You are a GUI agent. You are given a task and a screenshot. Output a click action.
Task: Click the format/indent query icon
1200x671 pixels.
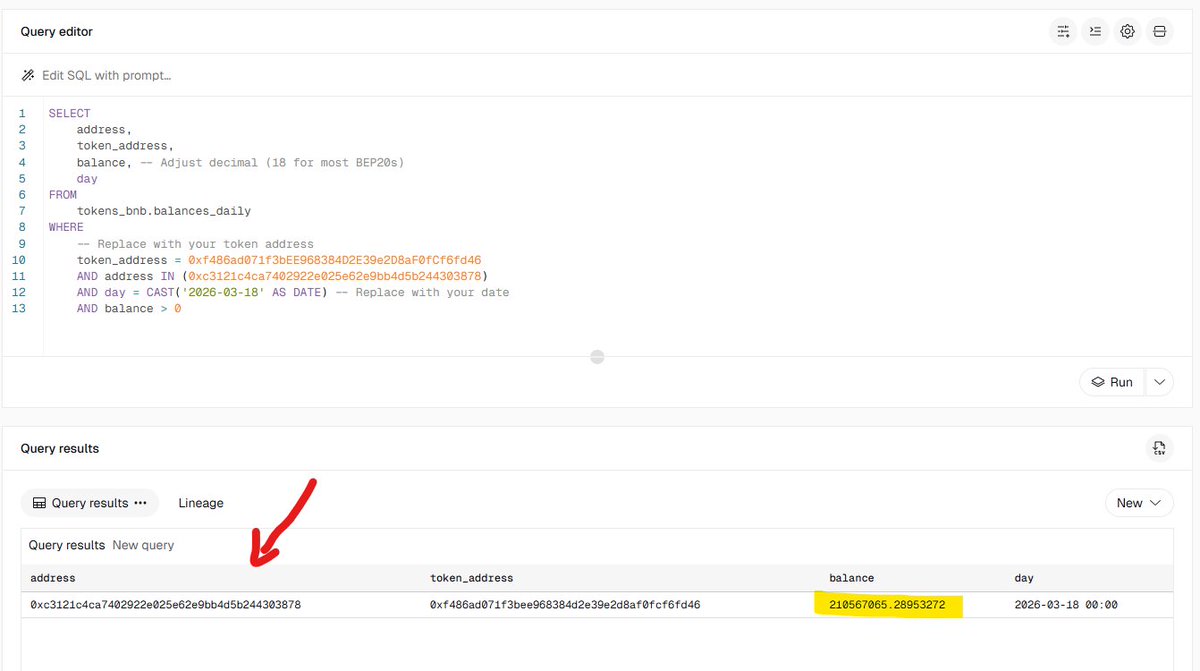click(1095, 32)
